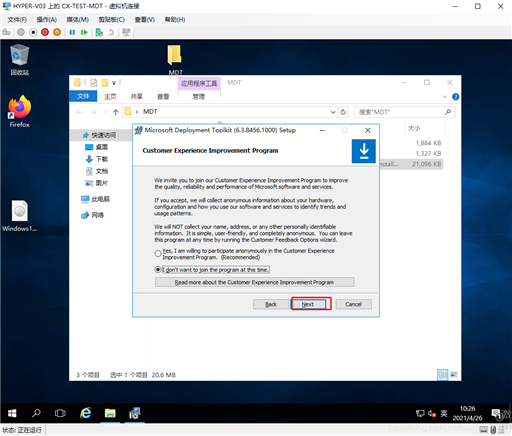Screen dimensions: 512x436
Task: Open the Explorer help question mark icon
Action: point(455,97)
